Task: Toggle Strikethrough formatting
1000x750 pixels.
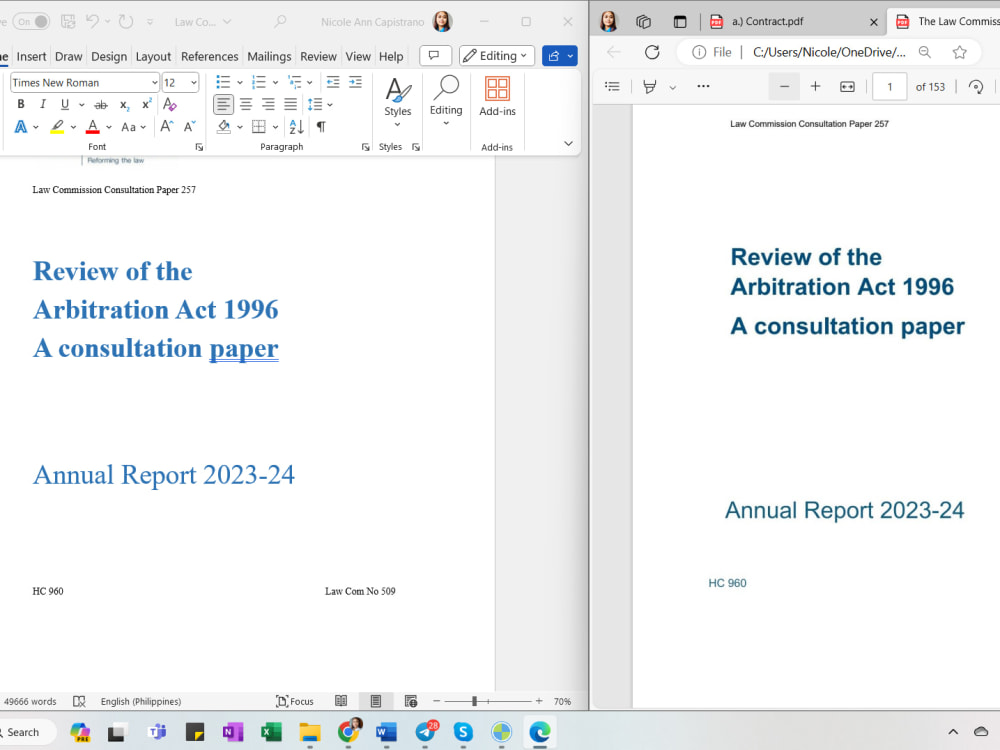Action: [x=101, y=105]
